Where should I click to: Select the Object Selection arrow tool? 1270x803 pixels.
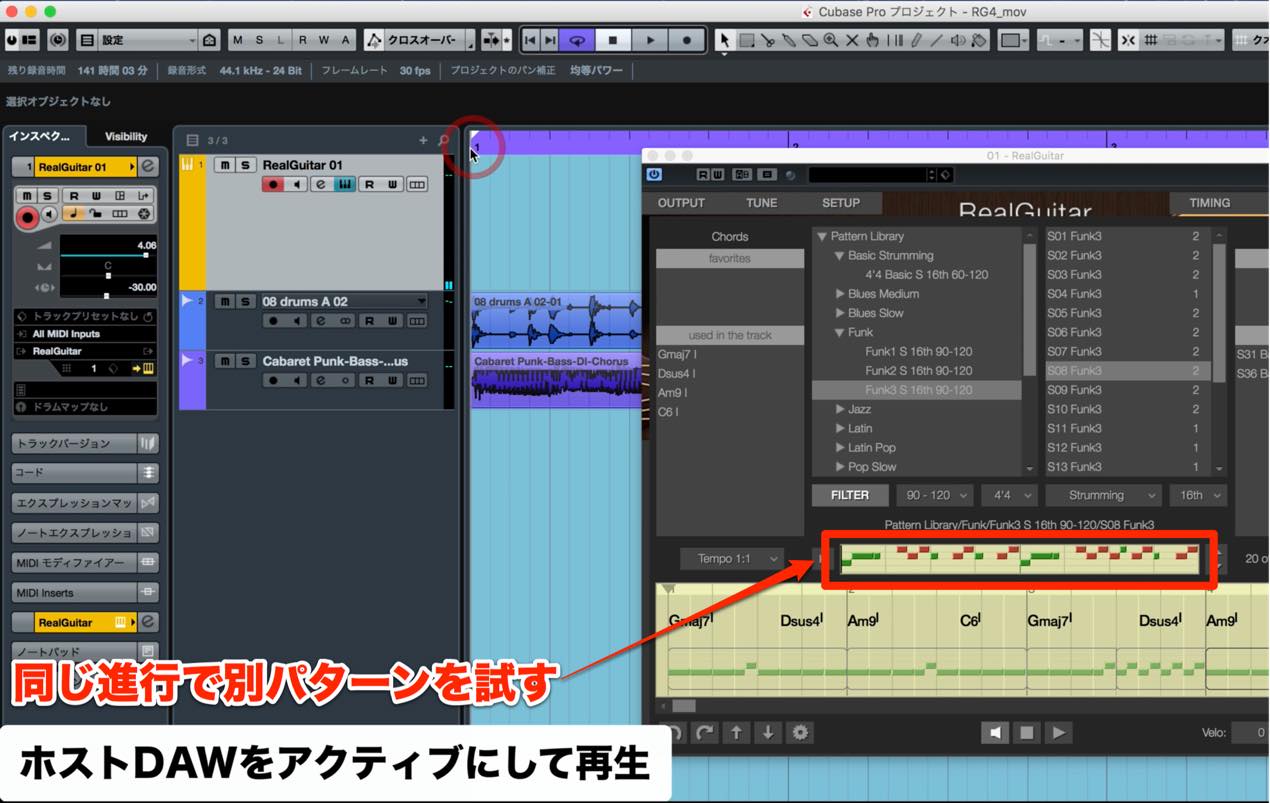pyautogui.click(x=725, y=41)
